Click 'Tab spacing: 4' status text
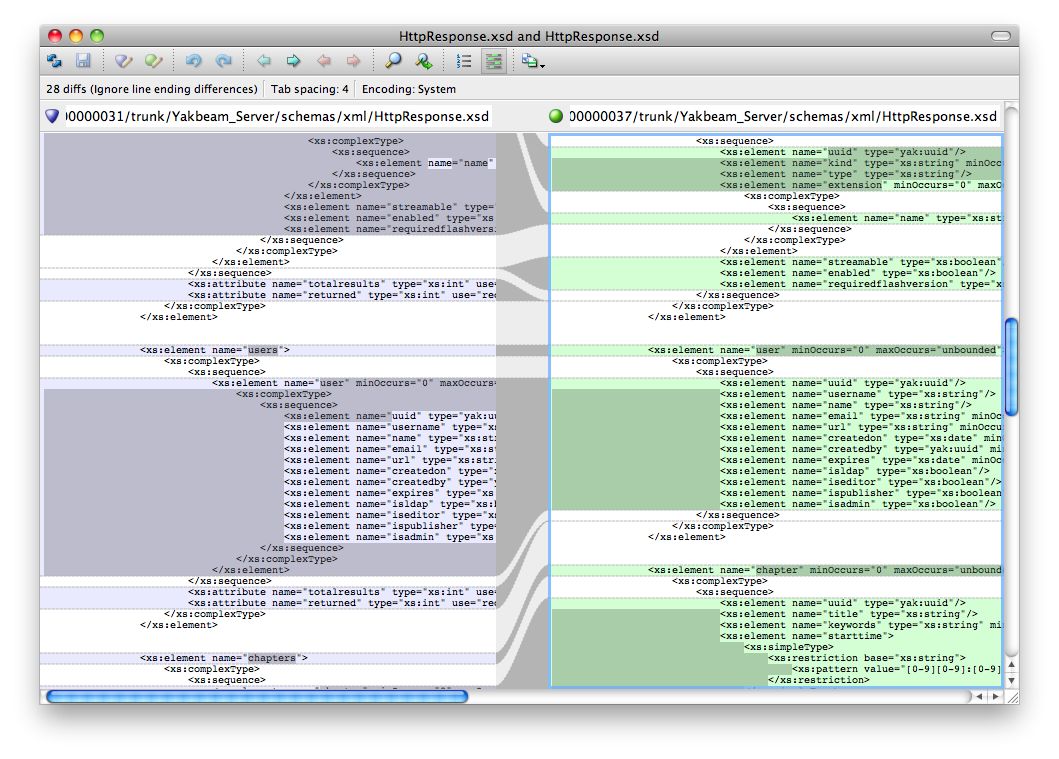The height and width of the screenshot is (759, 1059). [x=310, y=89]
